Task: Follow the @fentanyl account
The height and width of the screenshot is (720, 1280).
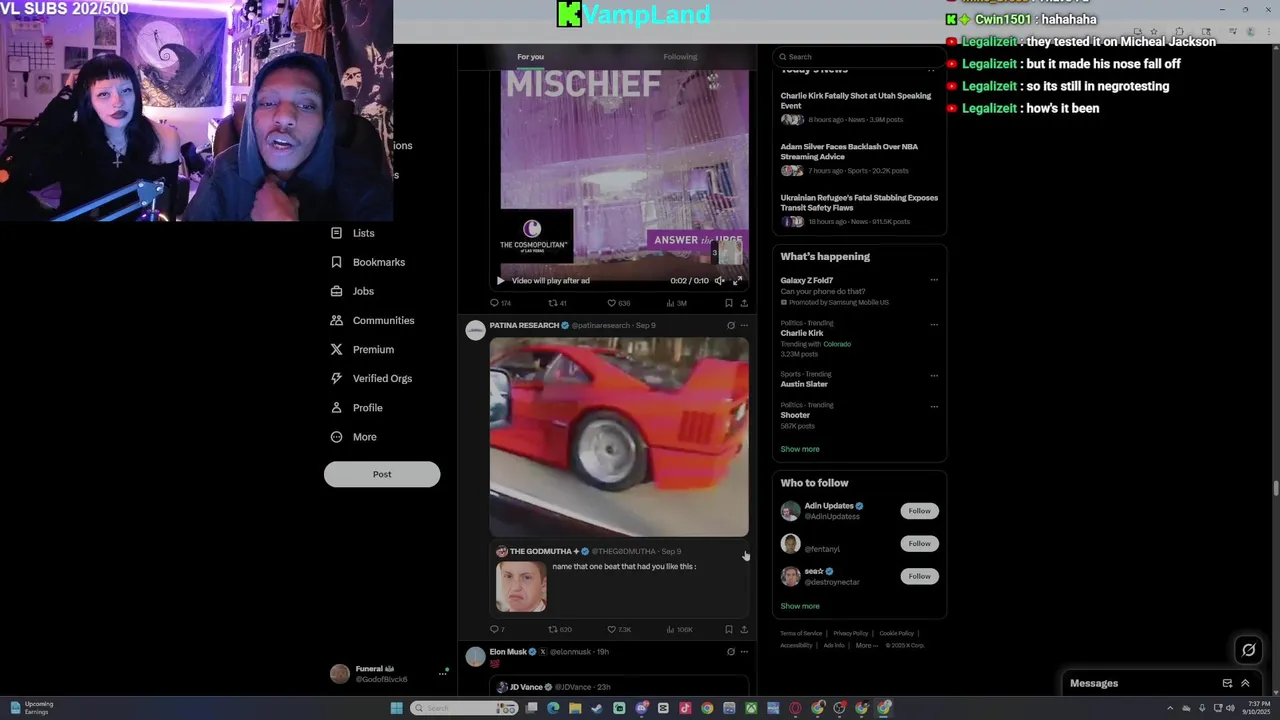Action: 919,543
